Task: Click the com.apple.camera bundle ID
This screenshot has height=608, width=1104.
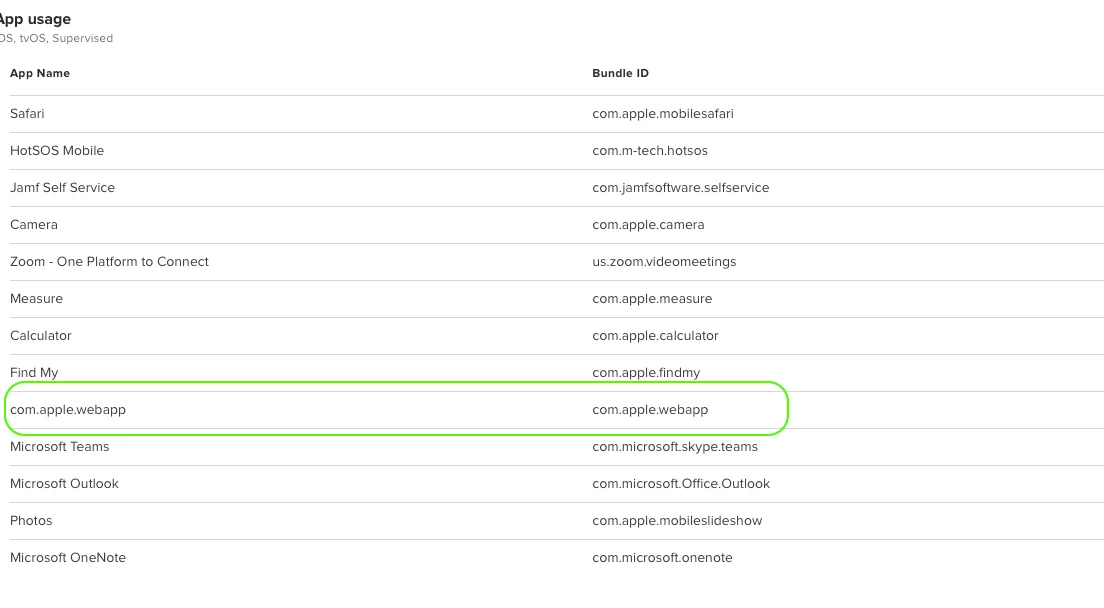Action: pos(648,224)
